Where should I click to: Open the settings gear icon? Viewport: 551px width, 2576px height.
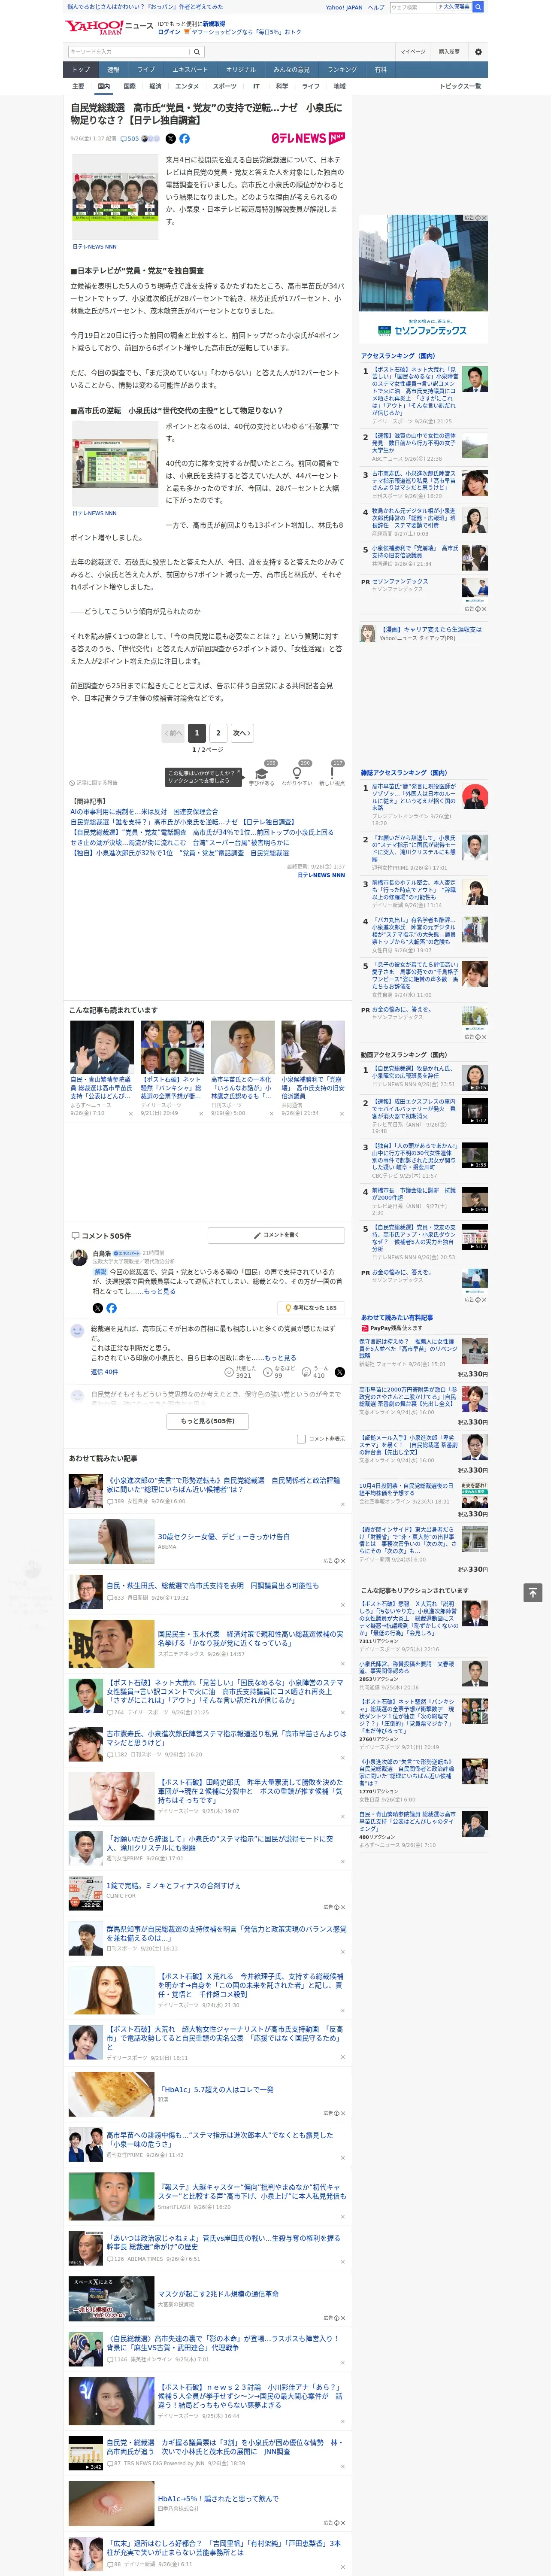click(x=478, y=51)
